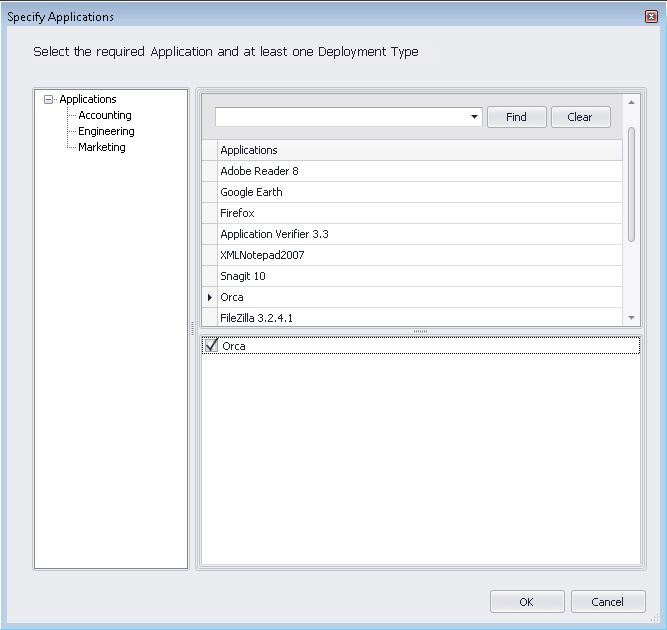
Task: Select Application Verifier 3.3 entry
Action: pos(274,234)
